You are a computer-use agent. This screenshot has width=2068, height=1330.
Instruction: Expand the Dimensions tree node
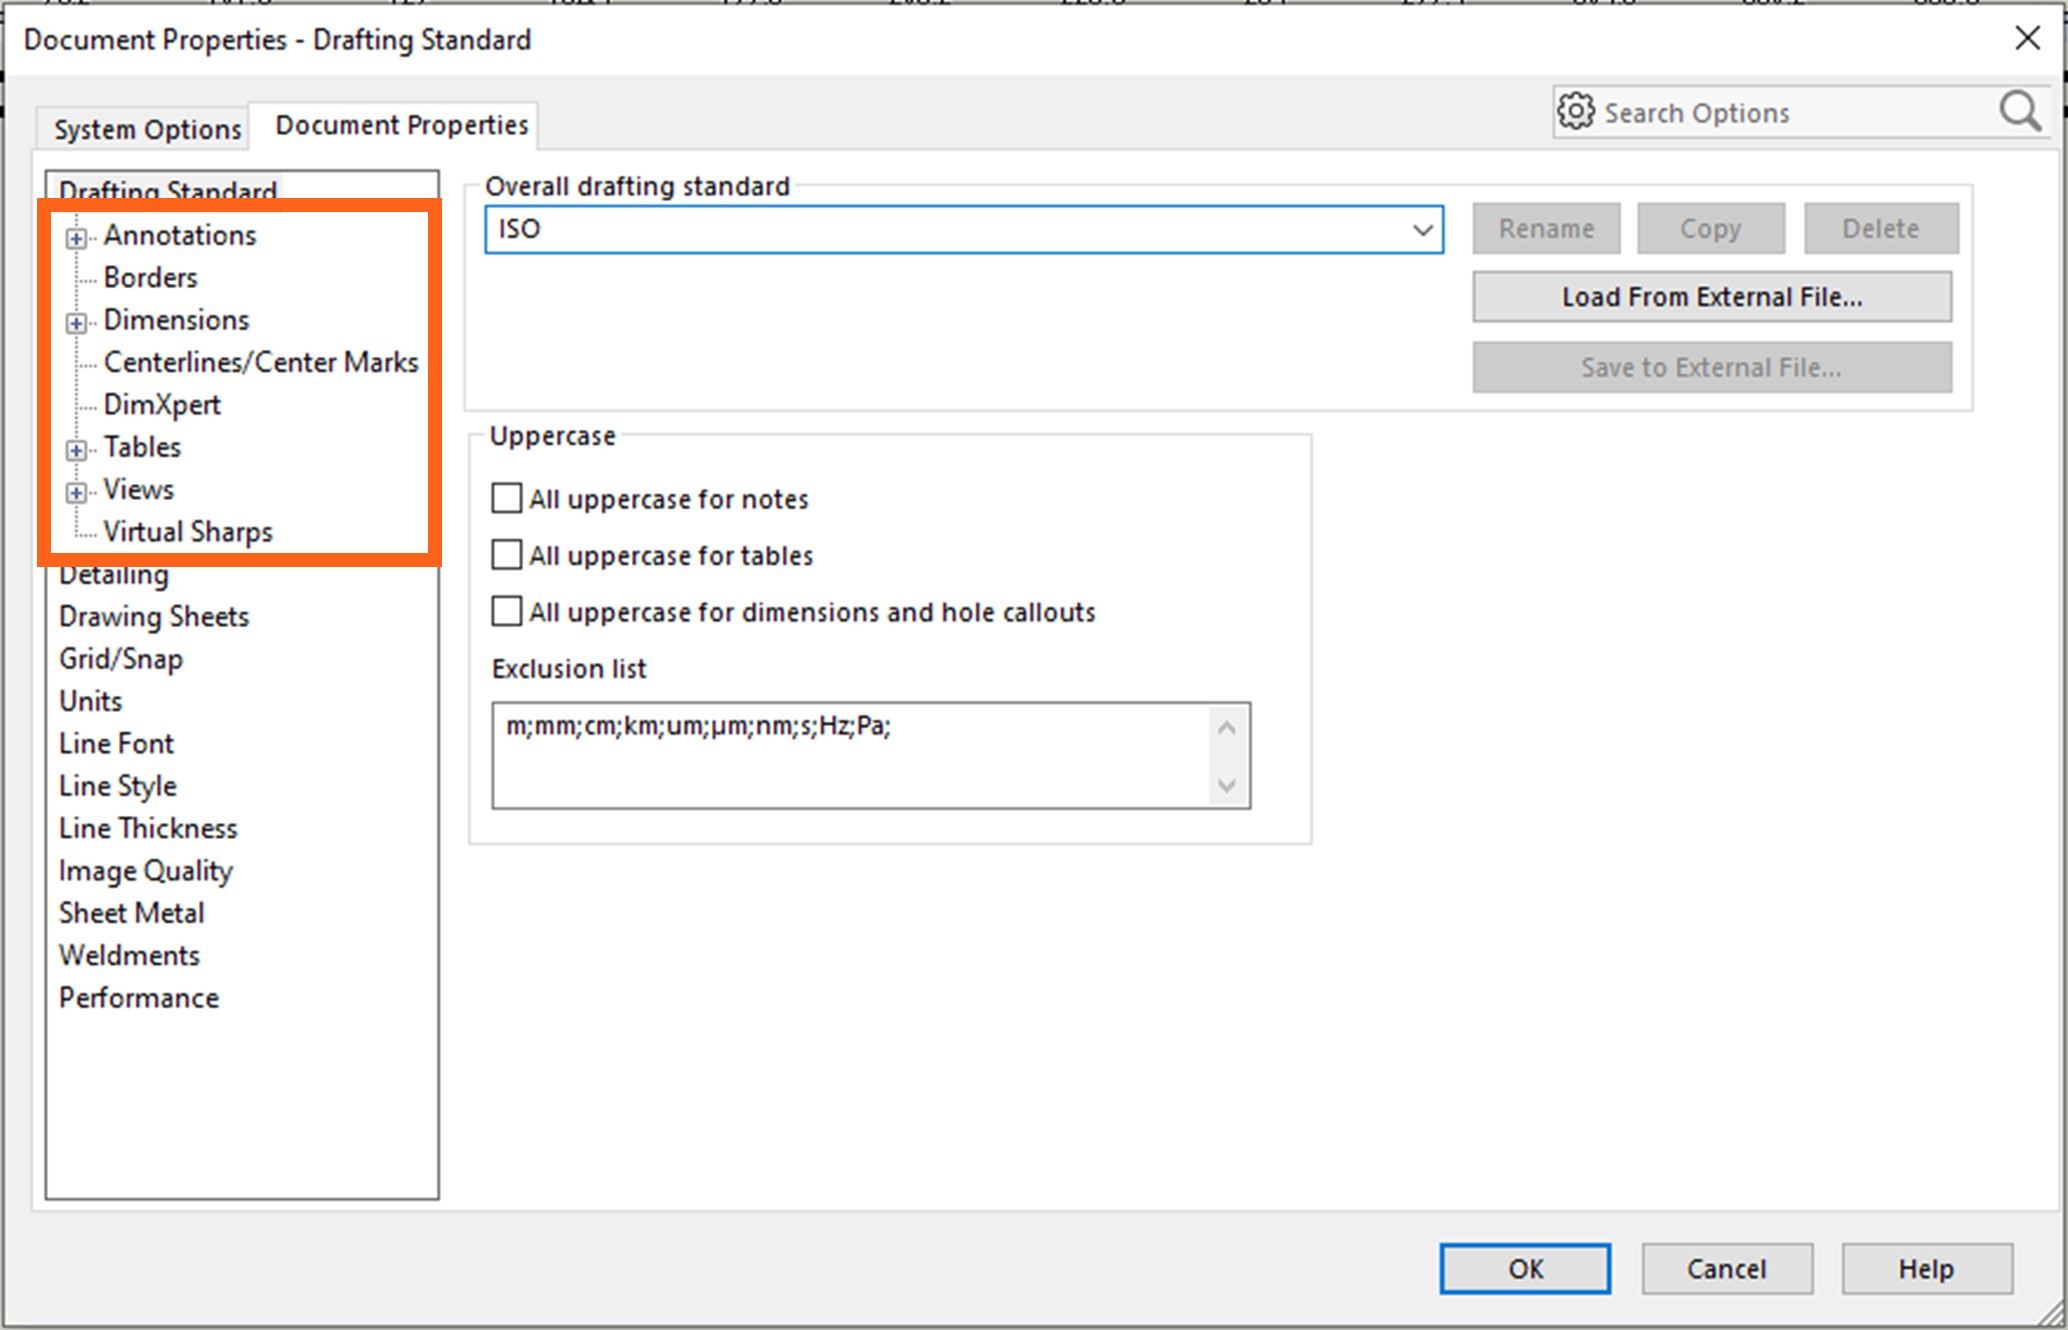click(76, 322)
